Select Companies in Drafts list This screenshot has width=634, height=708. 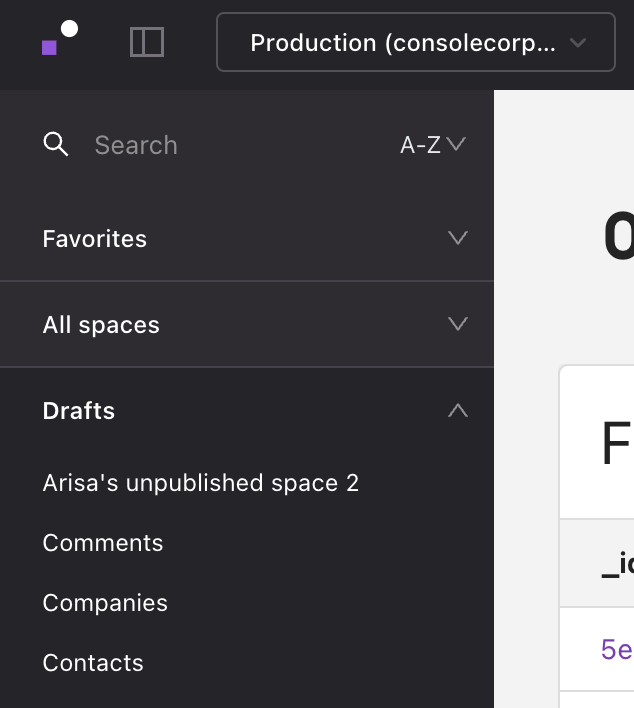click(x=105, y=603)
